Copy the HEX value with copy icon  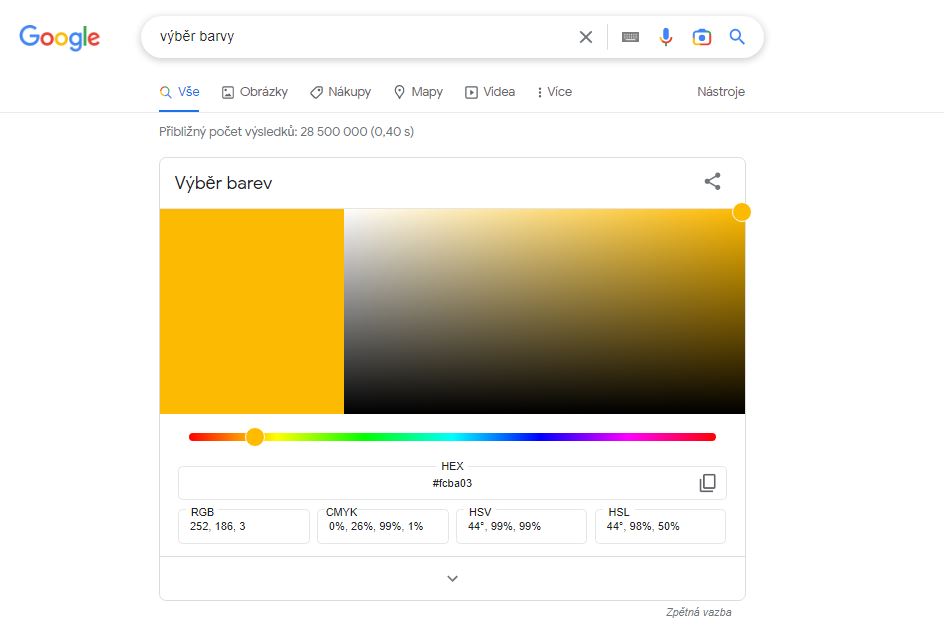(707, 483)
